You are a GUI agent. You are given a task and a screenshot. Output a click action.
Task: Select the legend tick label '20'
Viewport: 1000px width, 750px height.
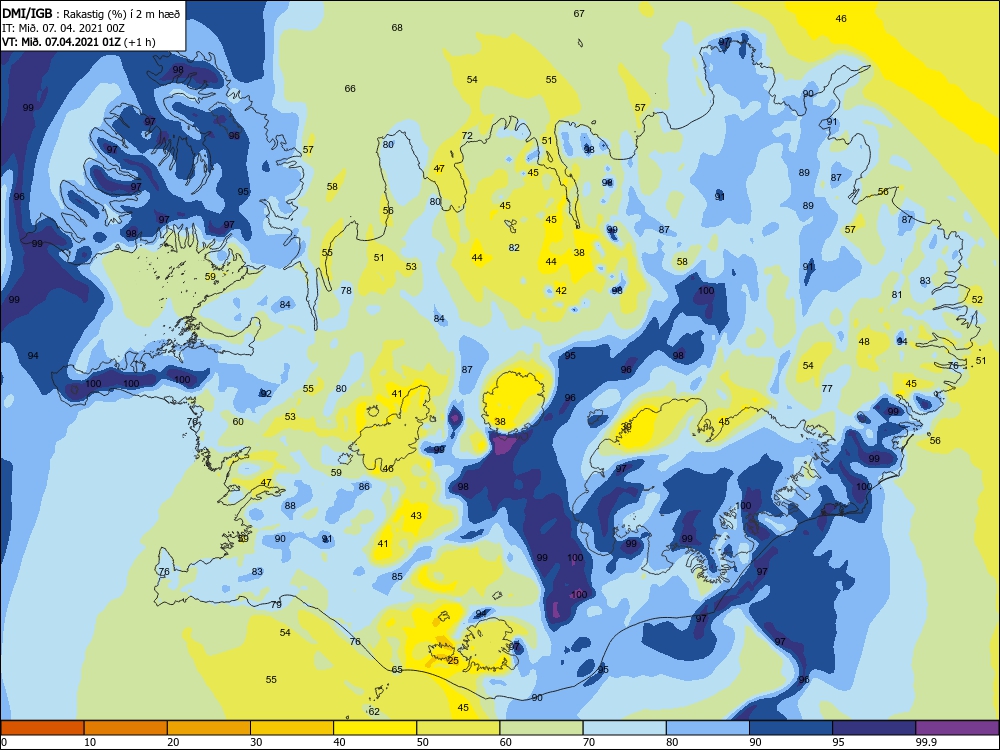[173, 742]
